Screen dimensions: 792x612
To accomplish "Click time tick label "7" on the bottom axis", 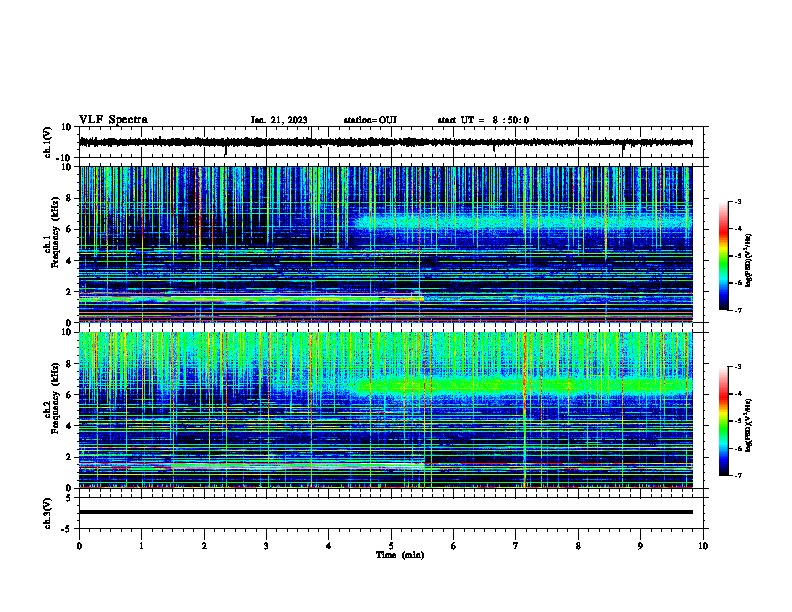I will (x=516, y=546).
